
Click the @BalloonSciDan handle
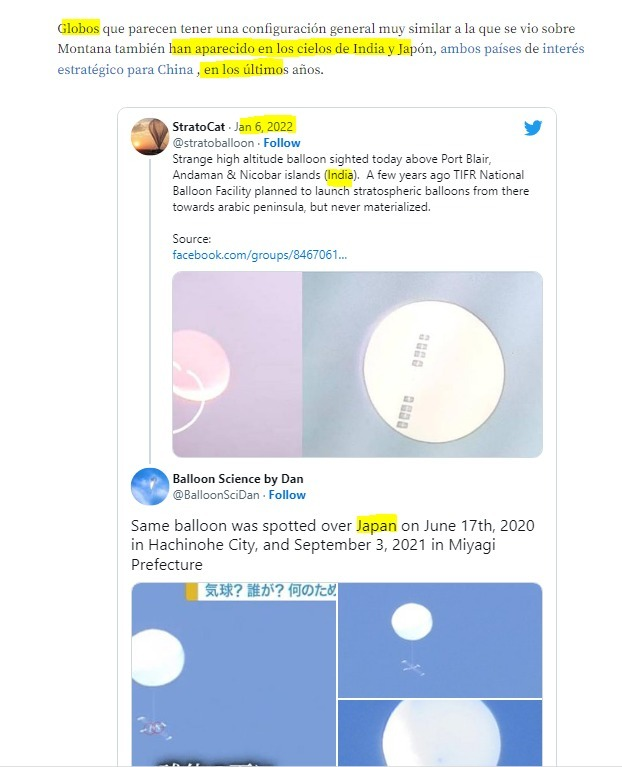point(216,495)
